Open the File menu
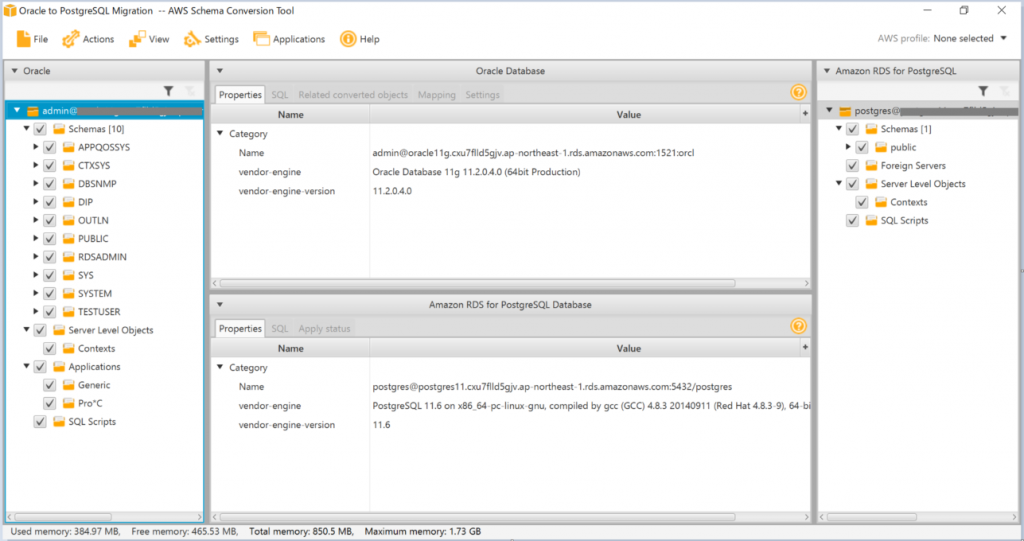Viewport: 1024px width, 541px height. tap(32, 39)
